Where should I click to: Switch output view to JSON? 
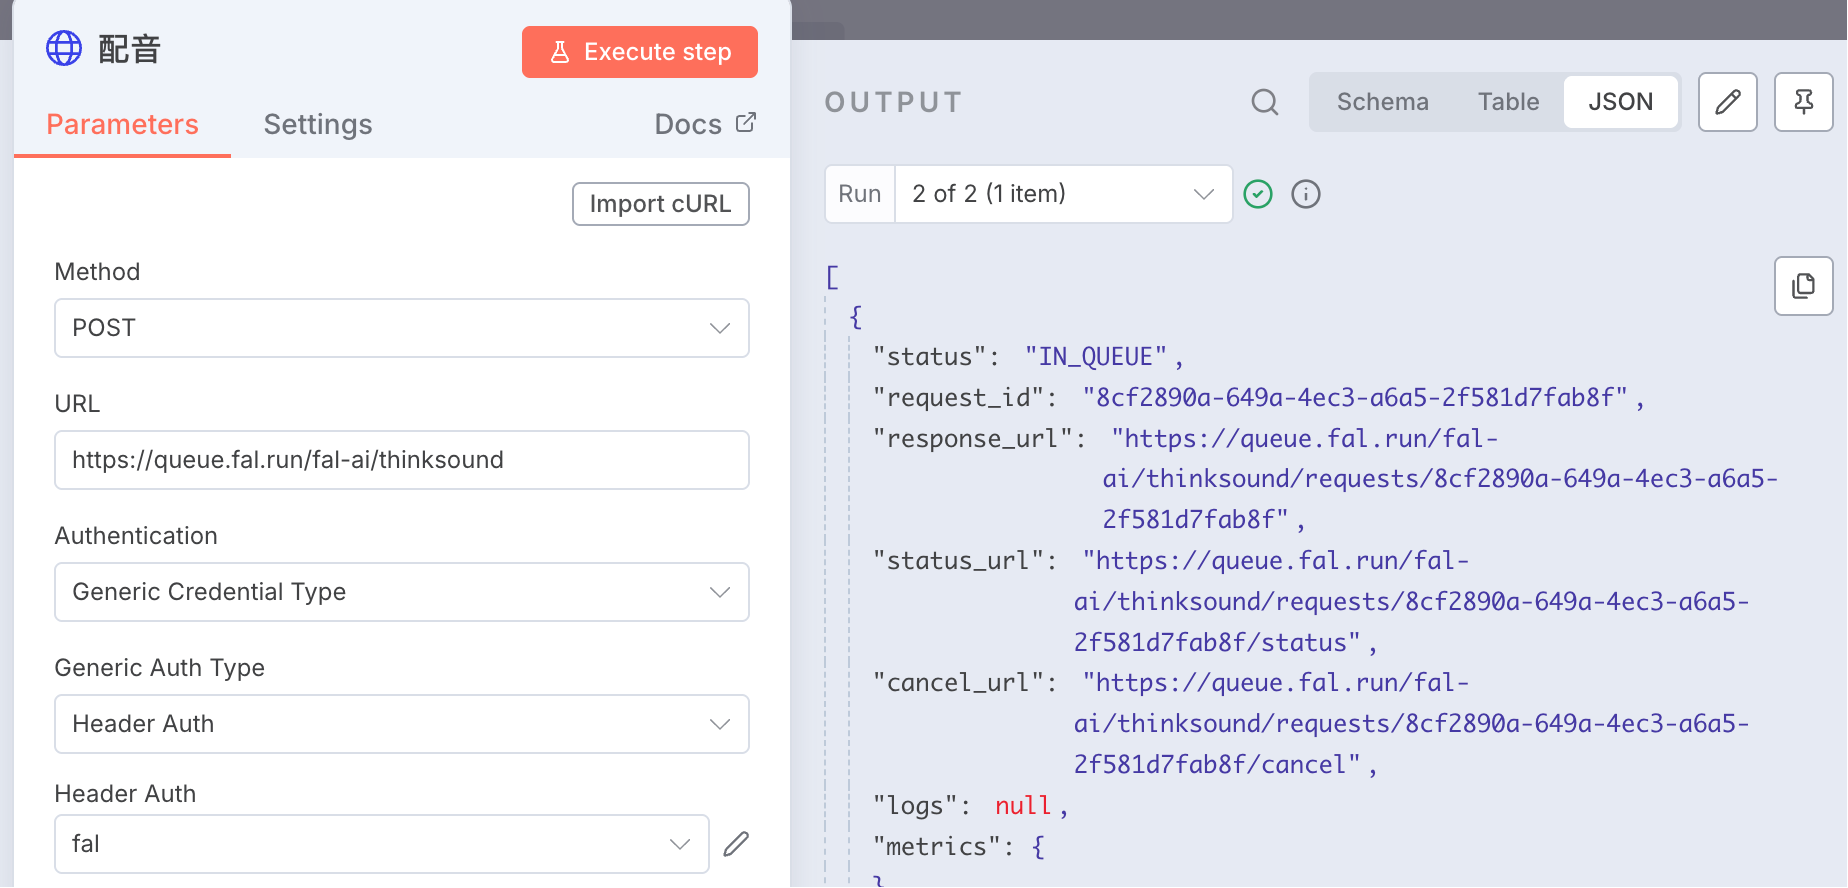[1621, 102]
